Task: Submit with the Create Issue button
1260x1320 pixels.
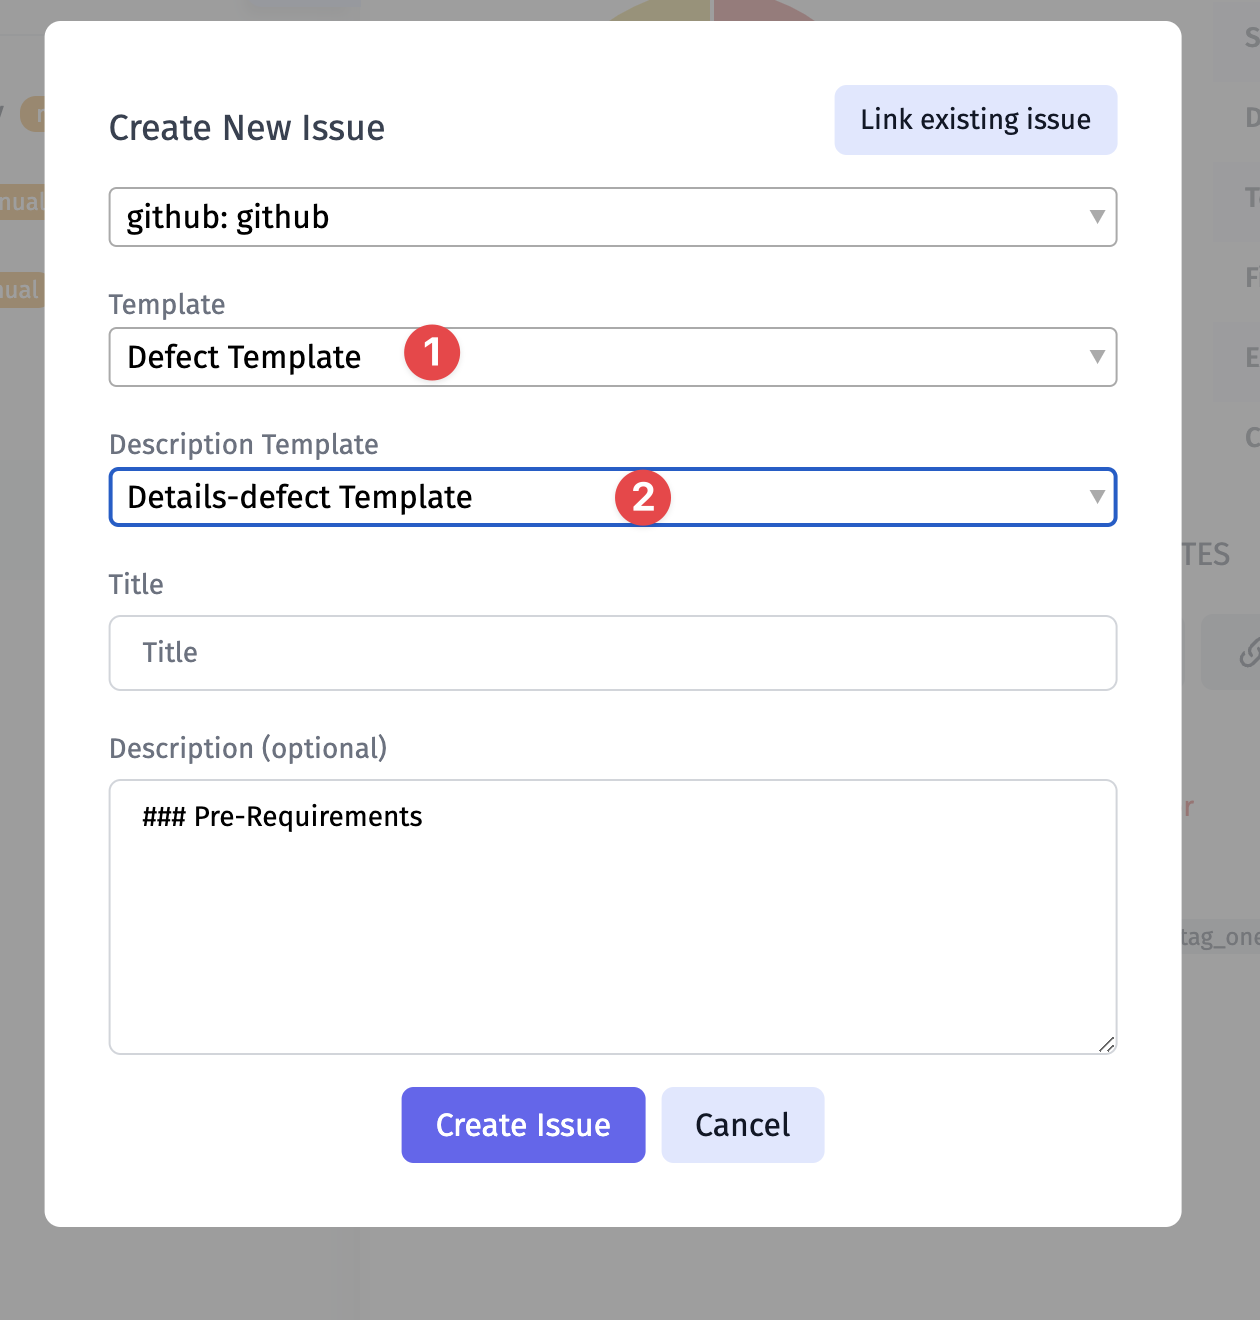Action: point(523,1125)
